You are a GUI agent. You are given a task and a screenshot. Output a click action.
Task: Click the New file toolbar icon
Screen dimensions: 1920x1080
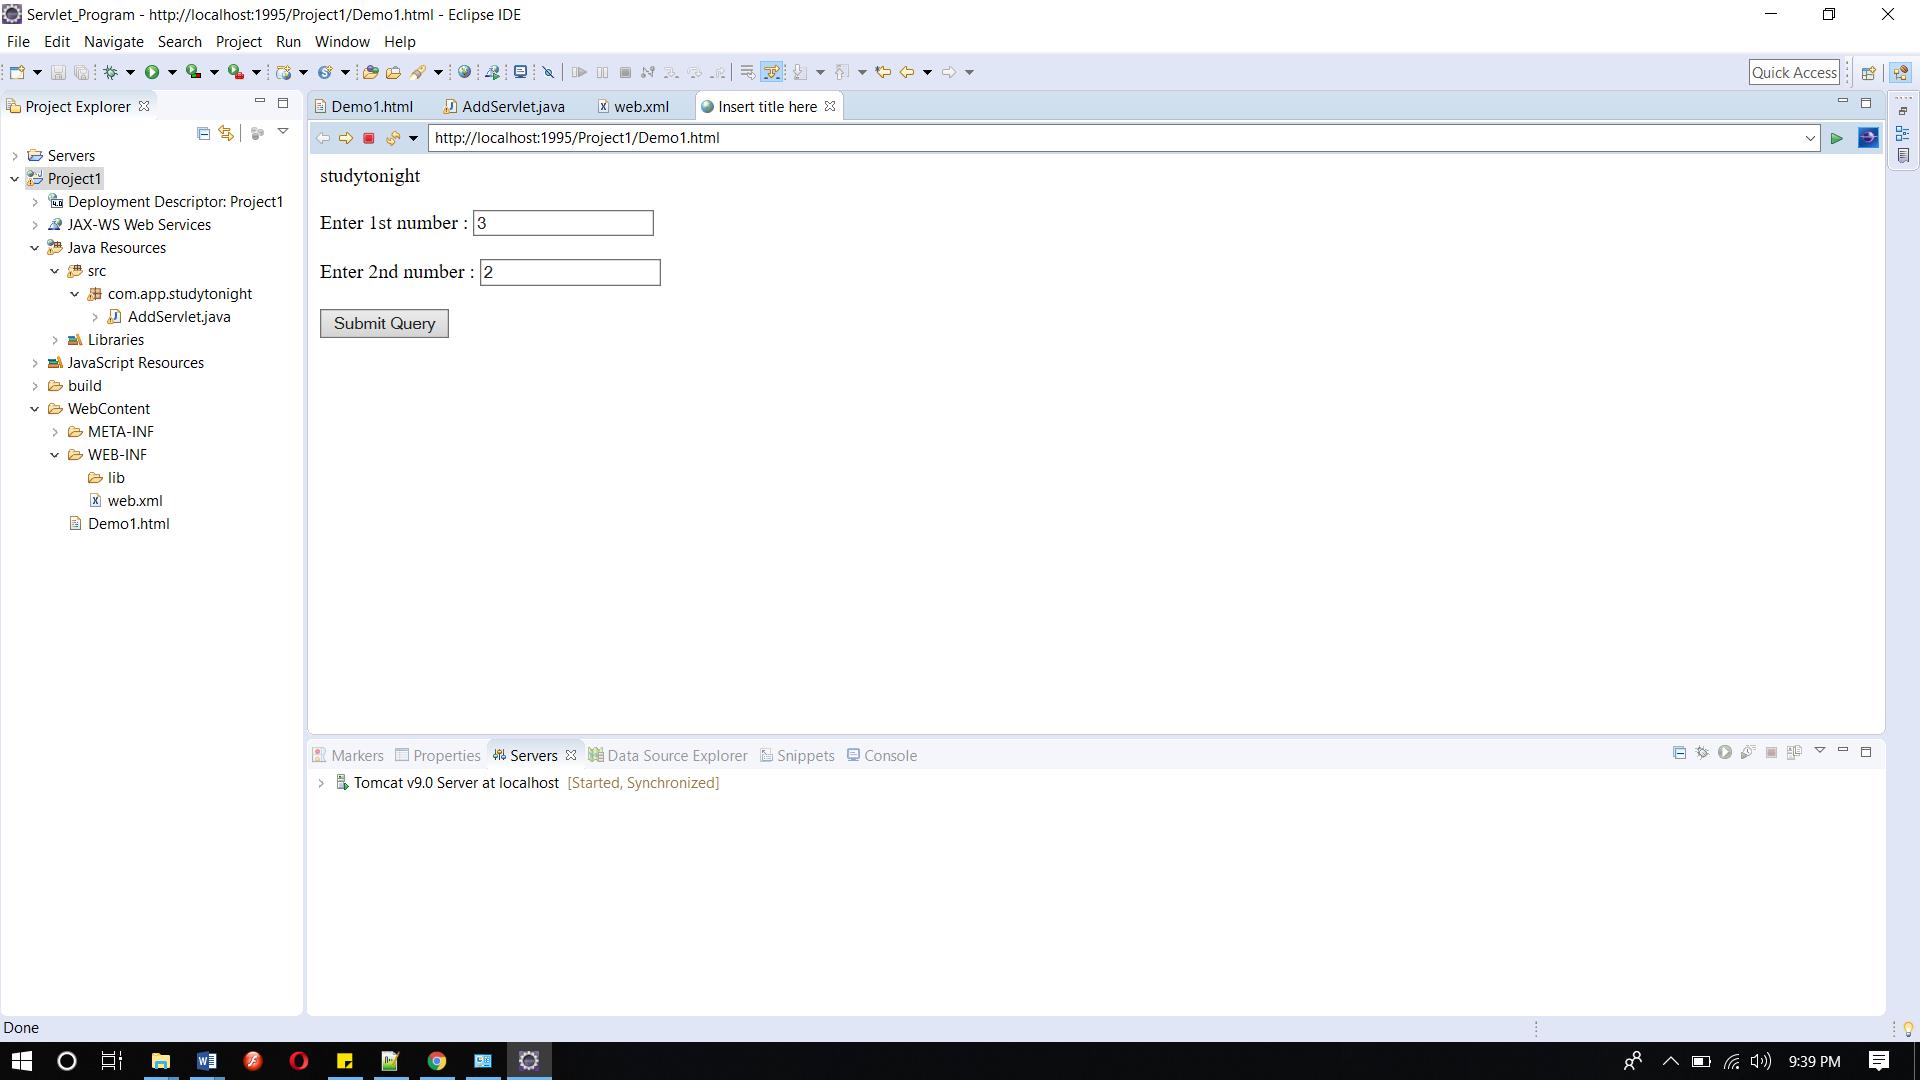pos(16,72)
